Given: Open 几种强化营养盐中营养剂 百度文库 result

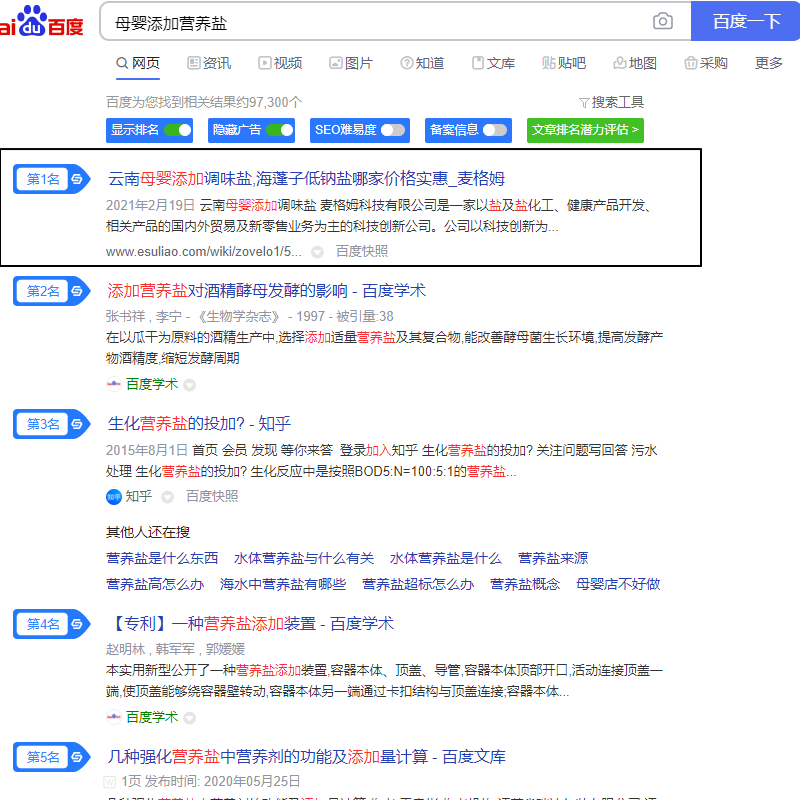Looking at the screenshot, I should pyautogui.click(x=307, y=757).
